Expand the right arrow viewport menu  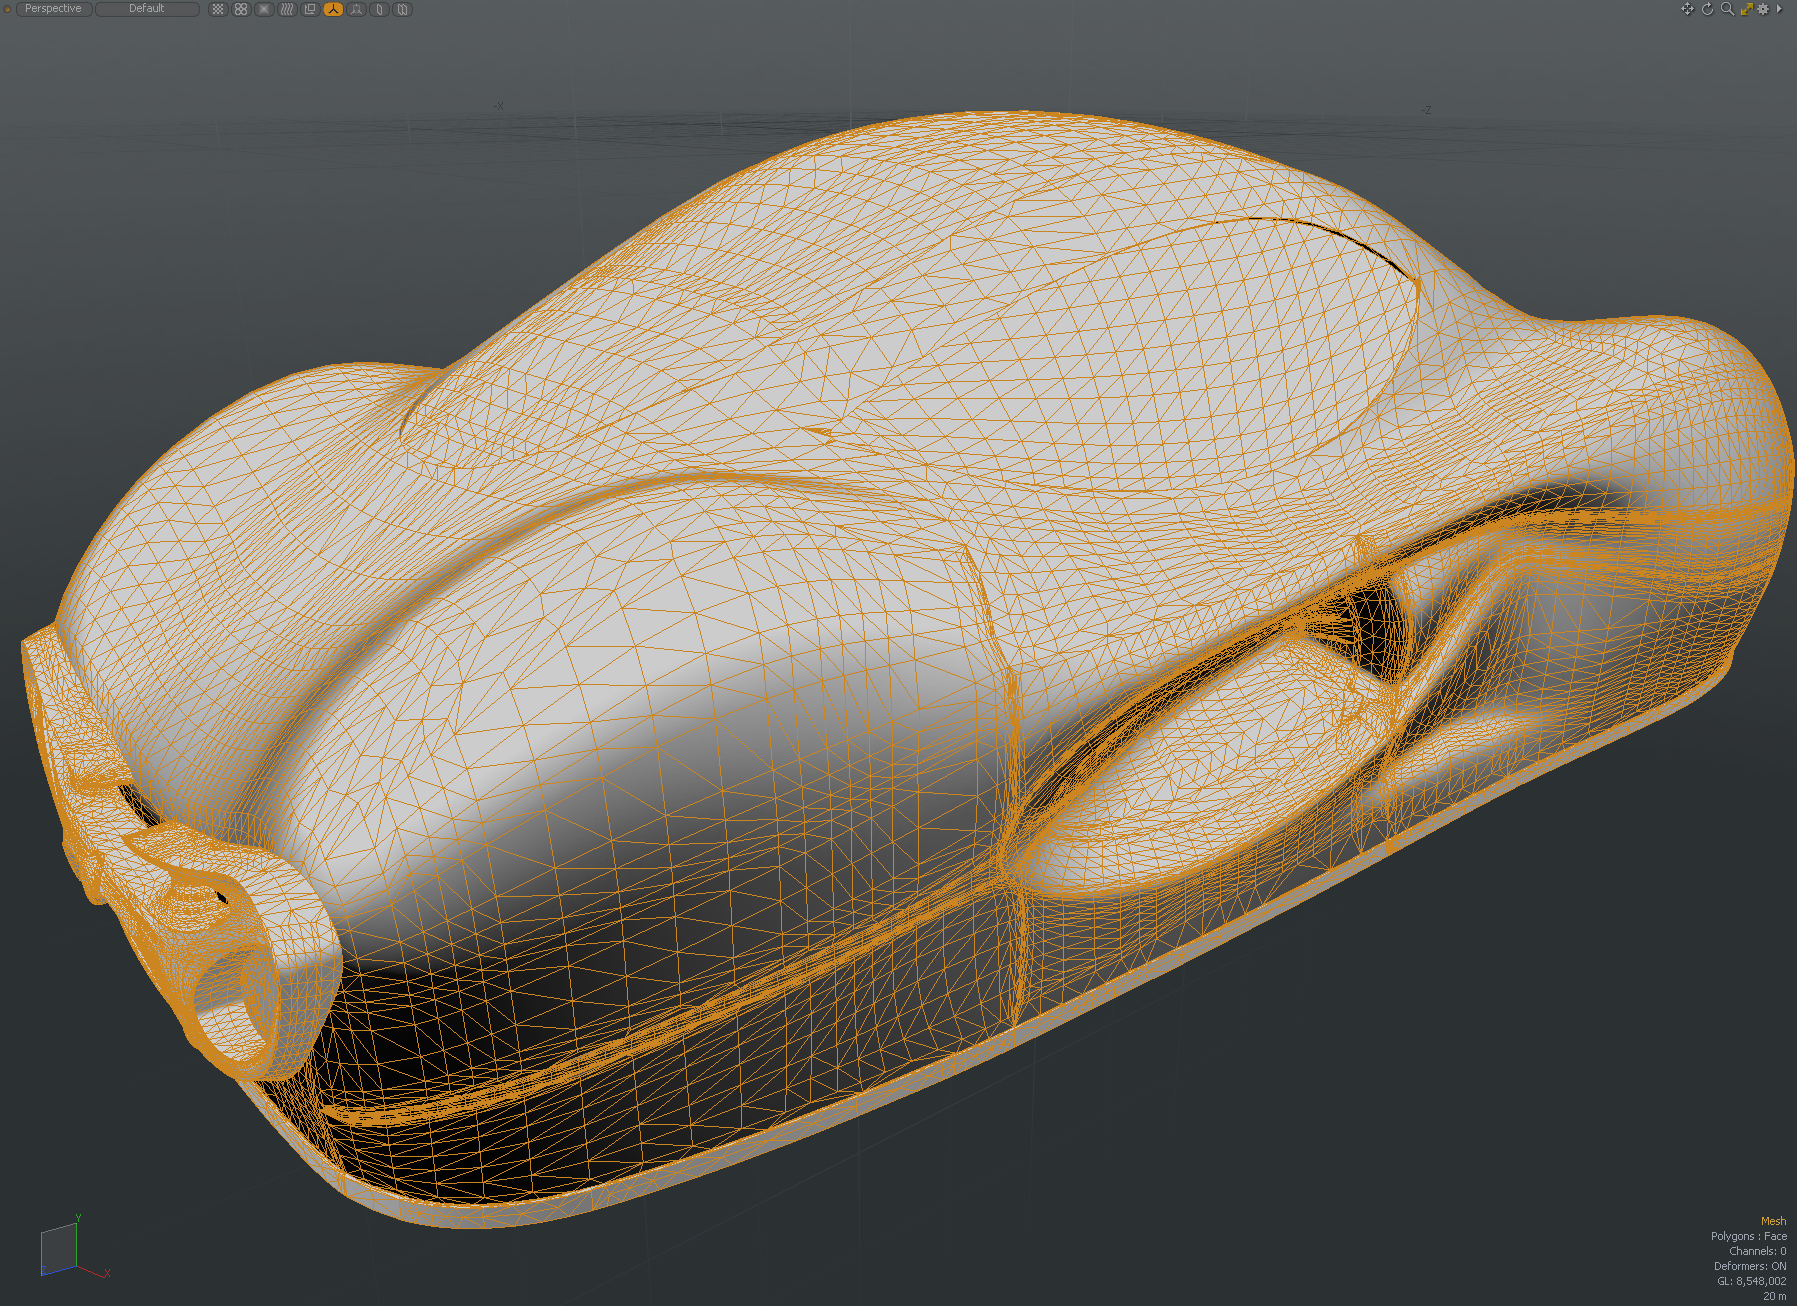coord(1779,9)
